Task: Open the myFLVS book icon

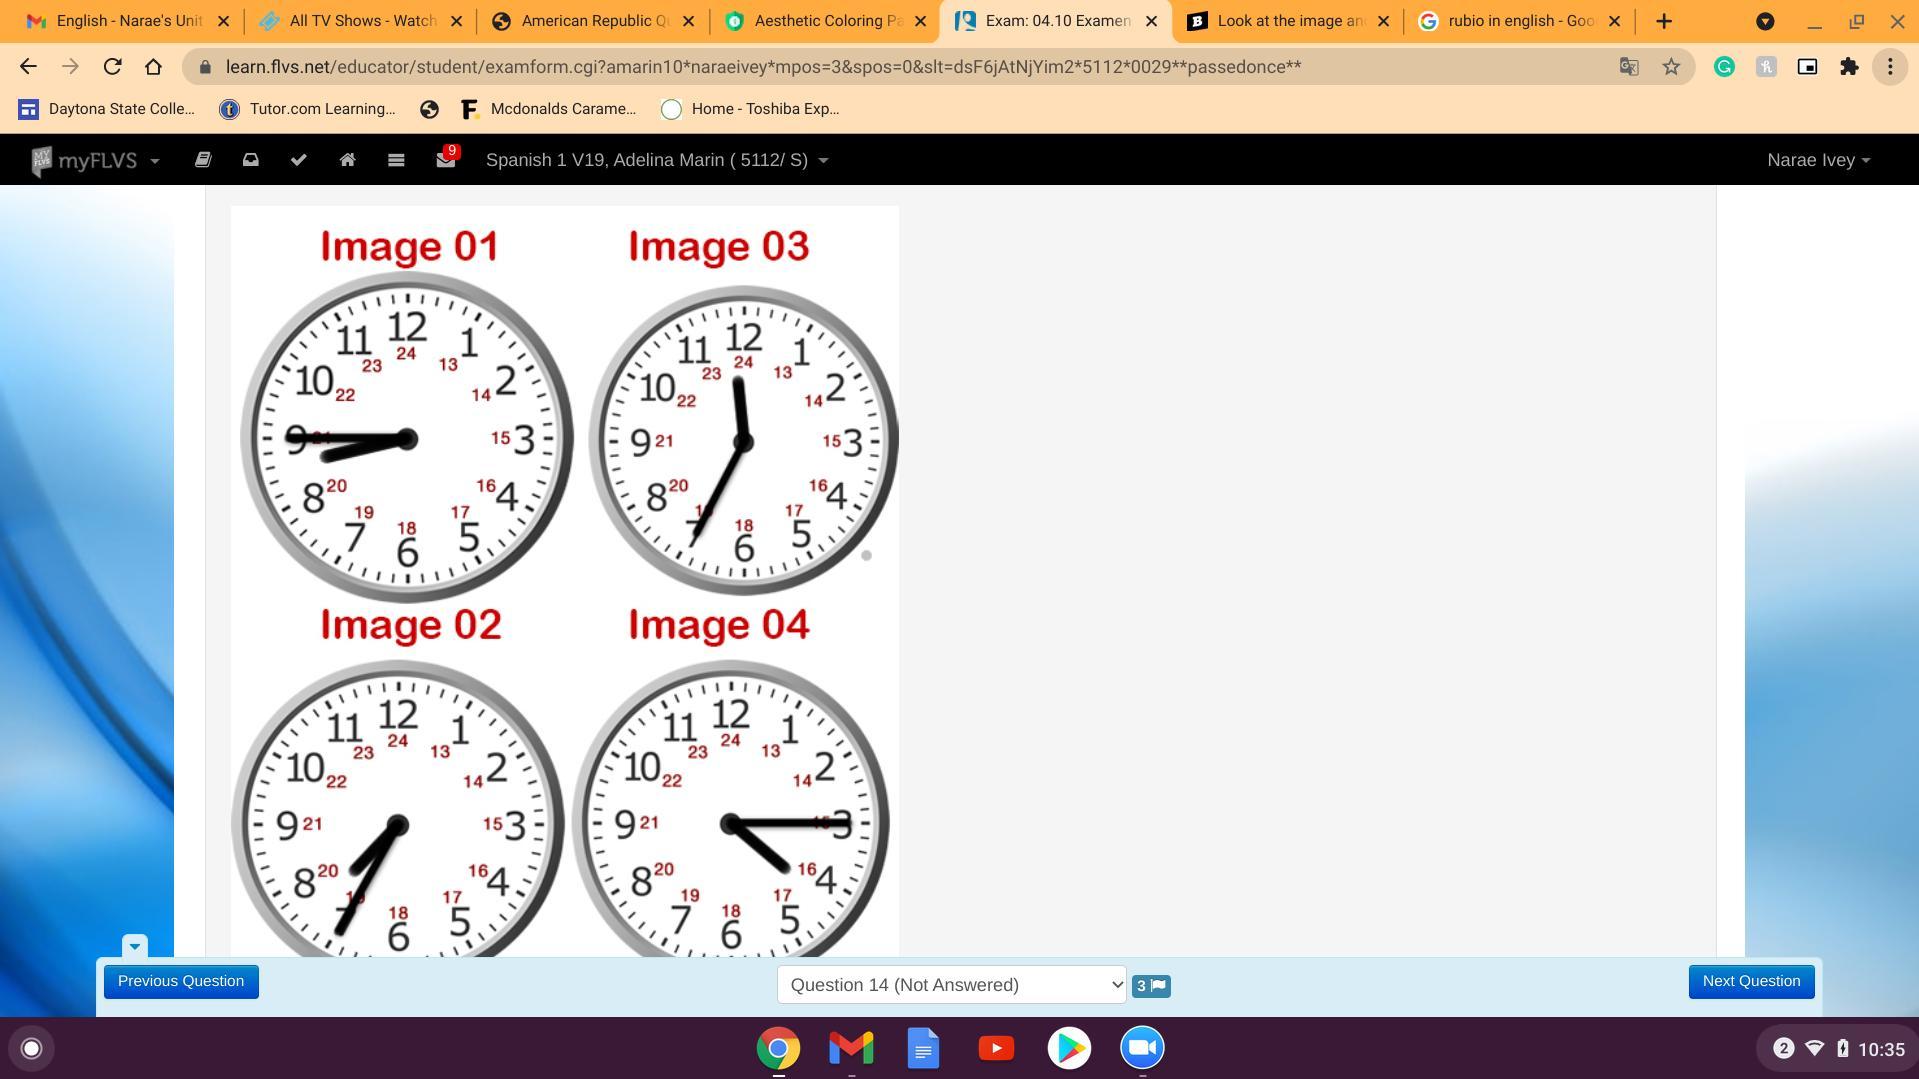Action: (203, 160)
